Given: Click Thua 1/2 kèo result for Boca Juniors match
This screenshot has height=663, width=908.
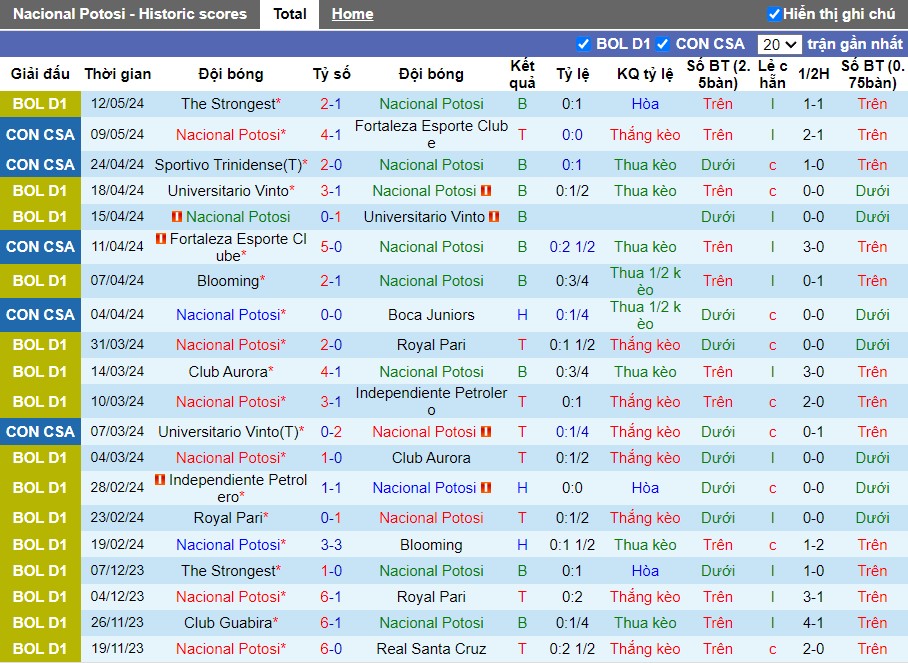Looking at the screenshot, I should coord(645,315).
